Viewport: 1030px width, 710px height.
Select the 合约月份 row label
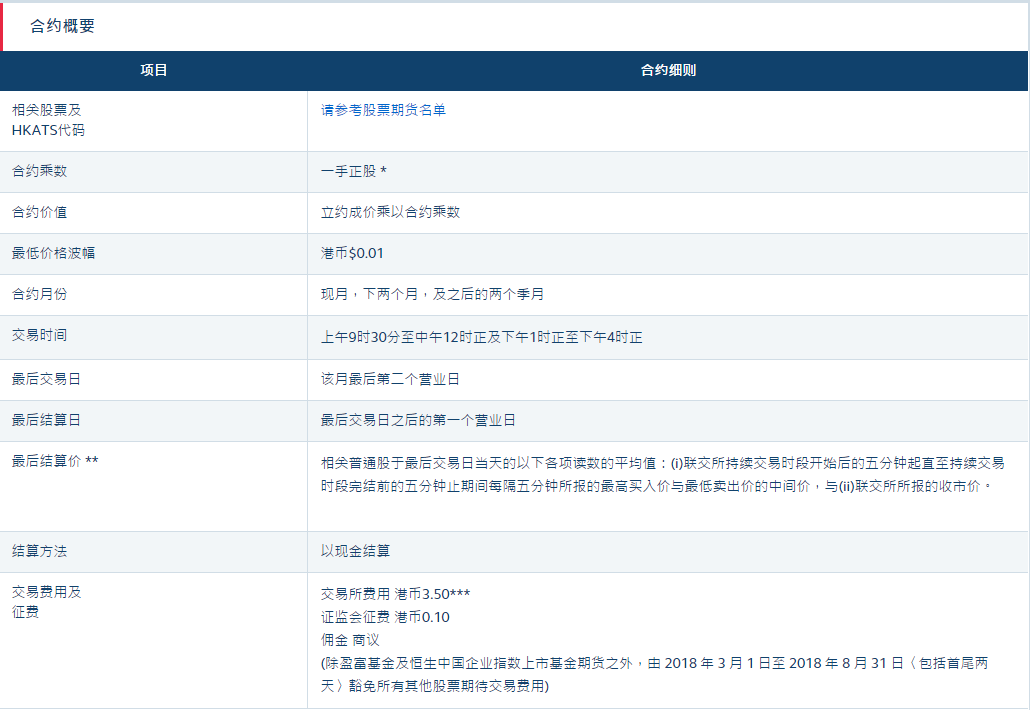pyautogui.click(x=40, y=295)
